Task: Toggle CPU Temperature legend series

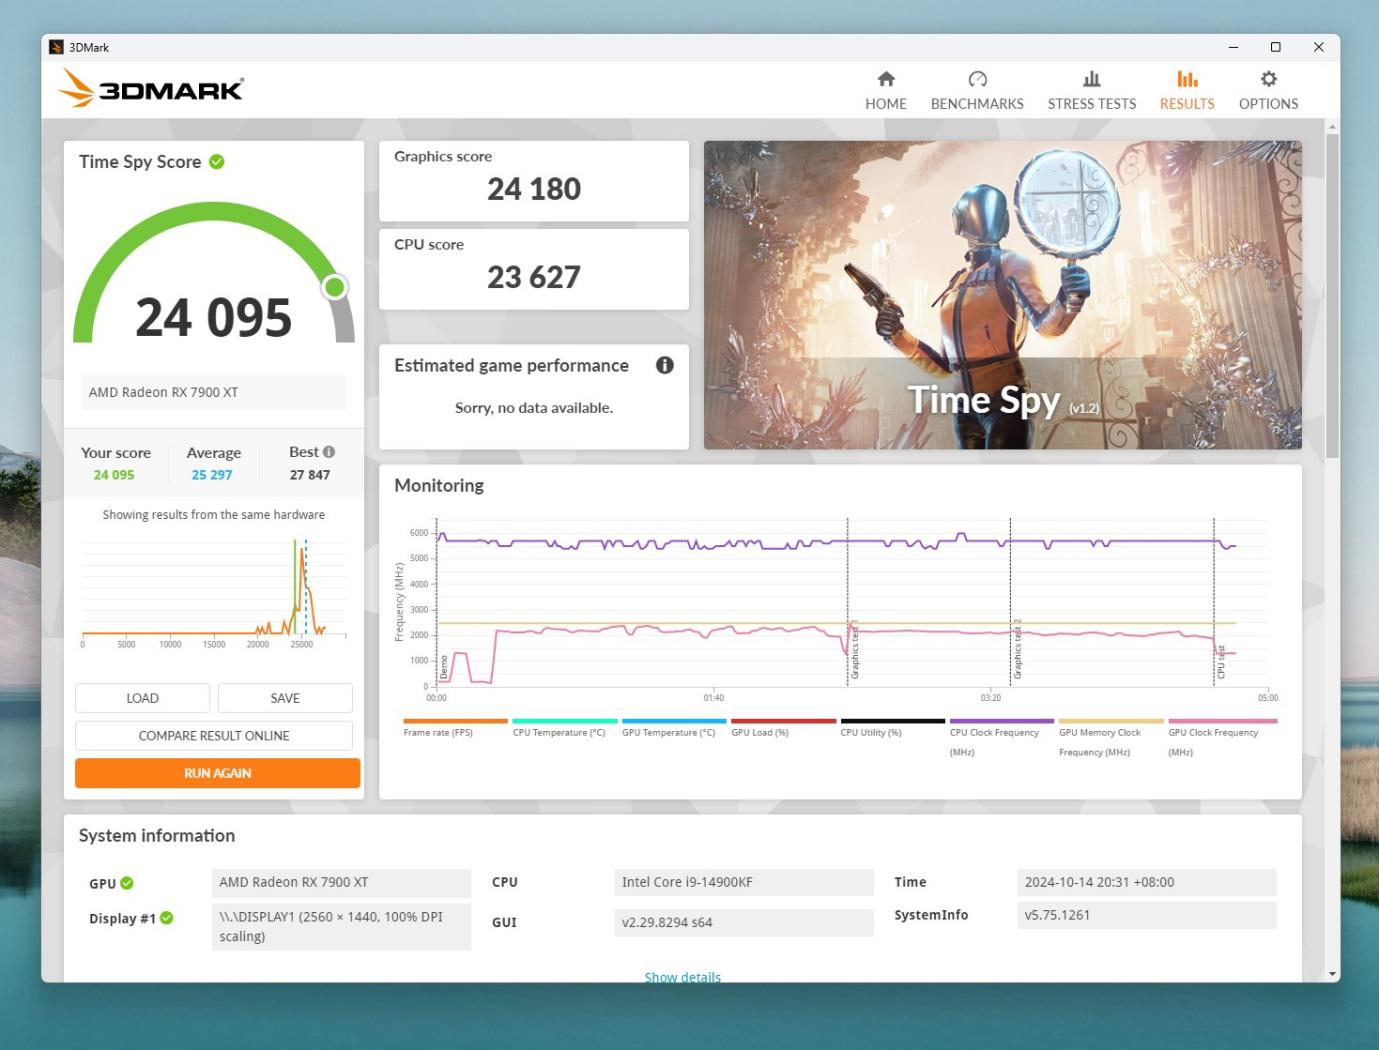Action: coord(559,733)
